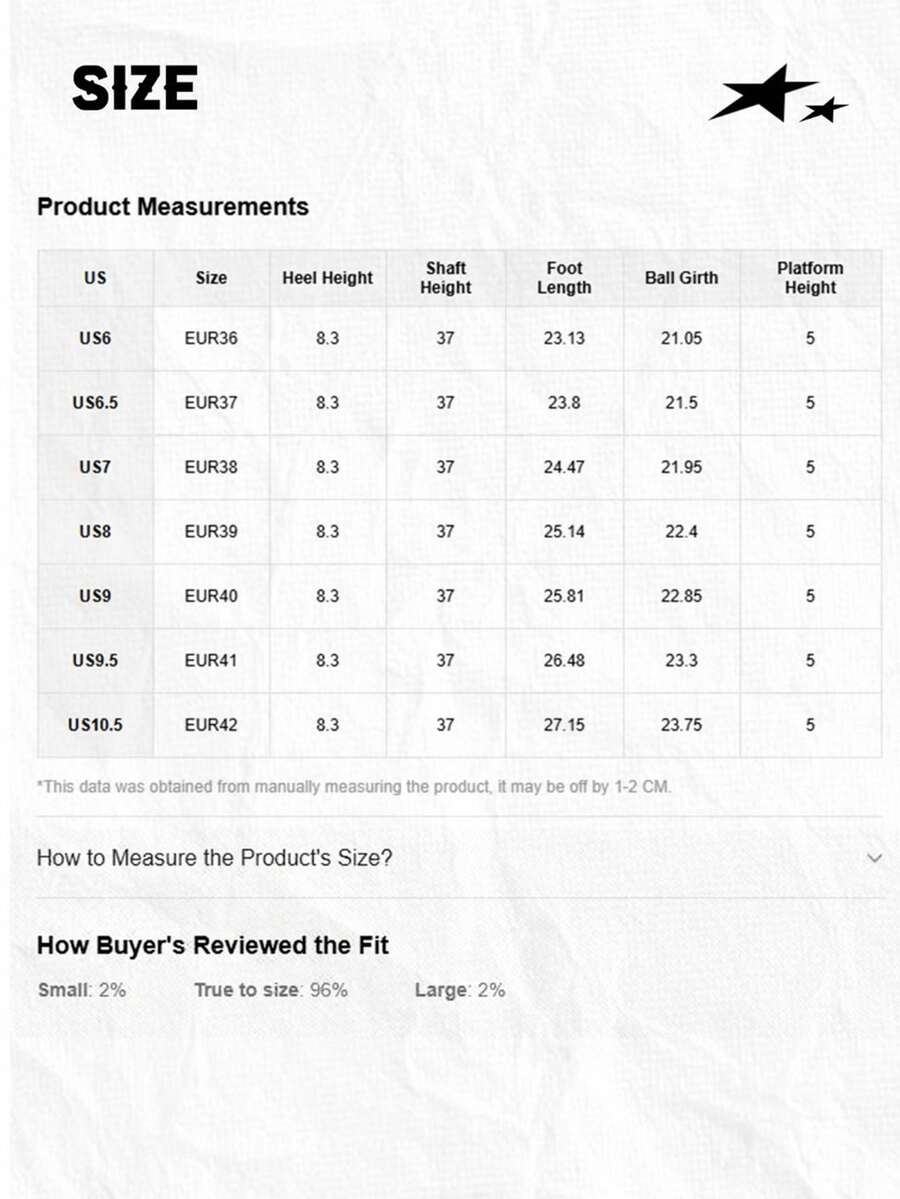Click the Ball Girth column header
The image size is (900, 1199).
point(681,278)
